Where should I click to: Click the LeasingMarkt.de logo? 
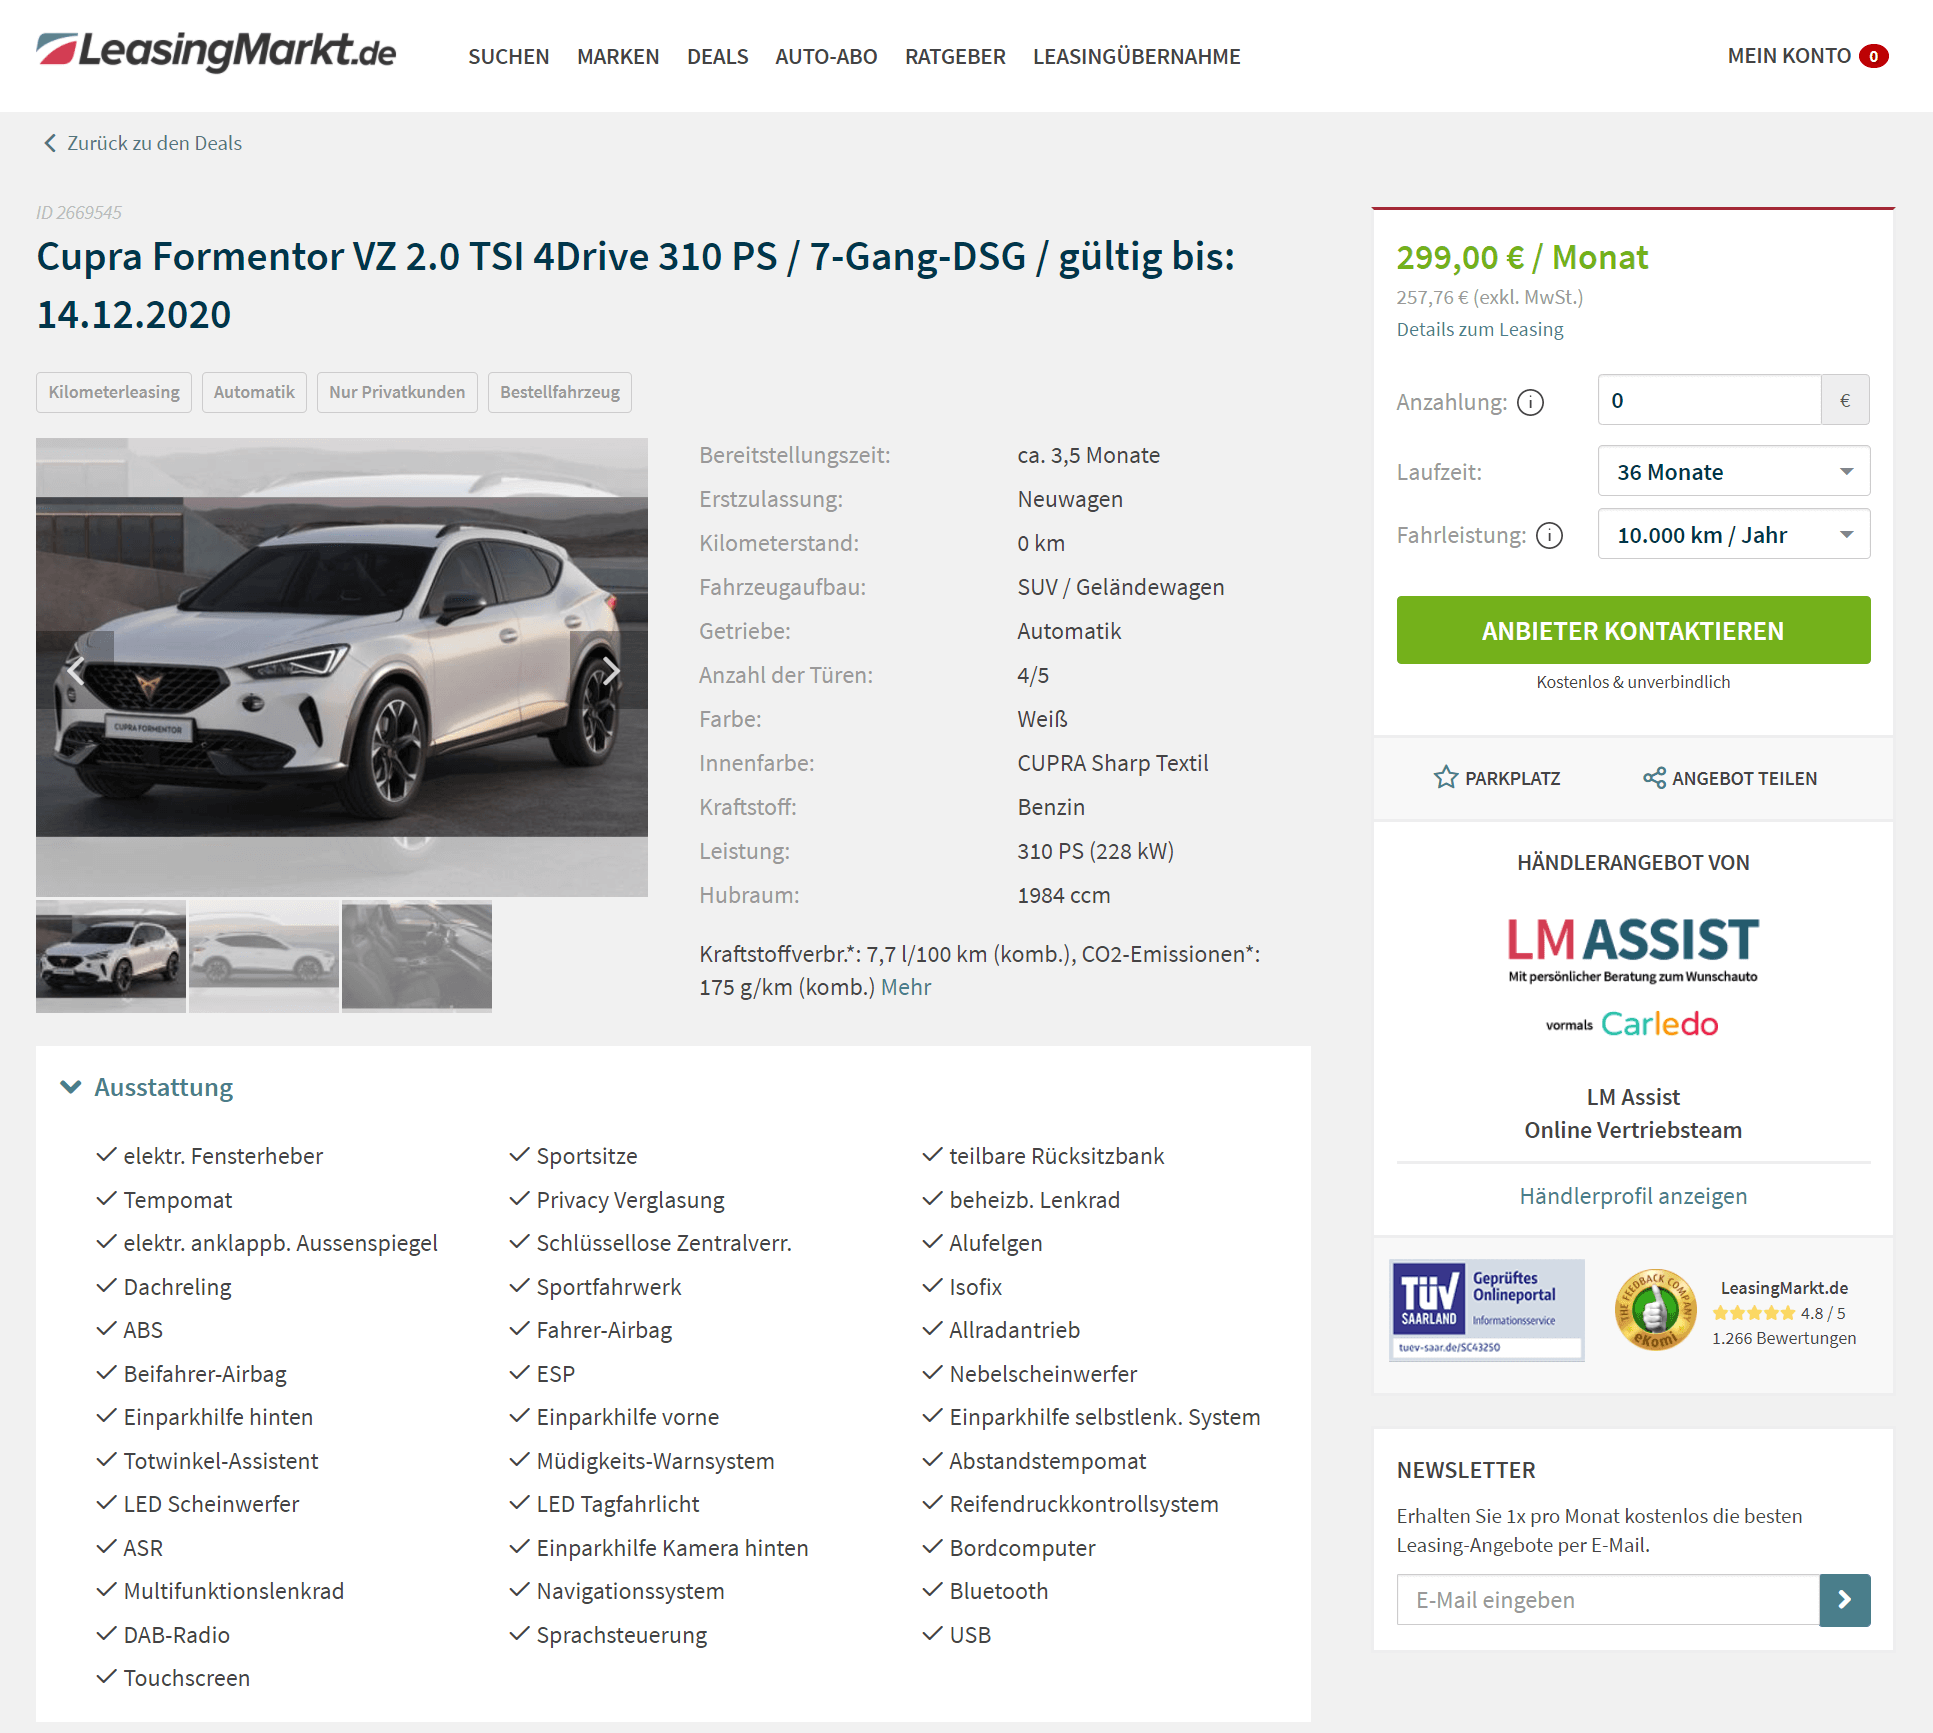click(216, 52)
